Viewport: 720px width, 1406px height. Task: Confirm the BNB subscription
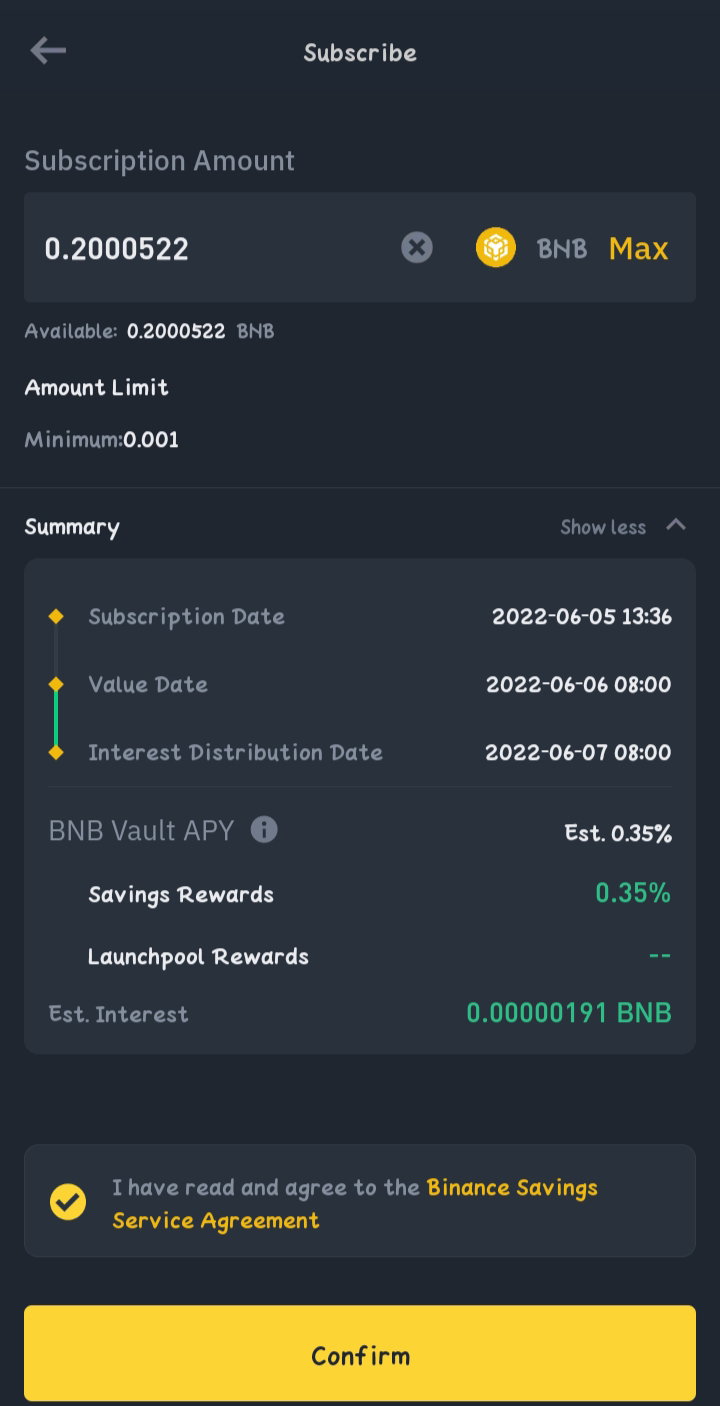click(360, 1354)
